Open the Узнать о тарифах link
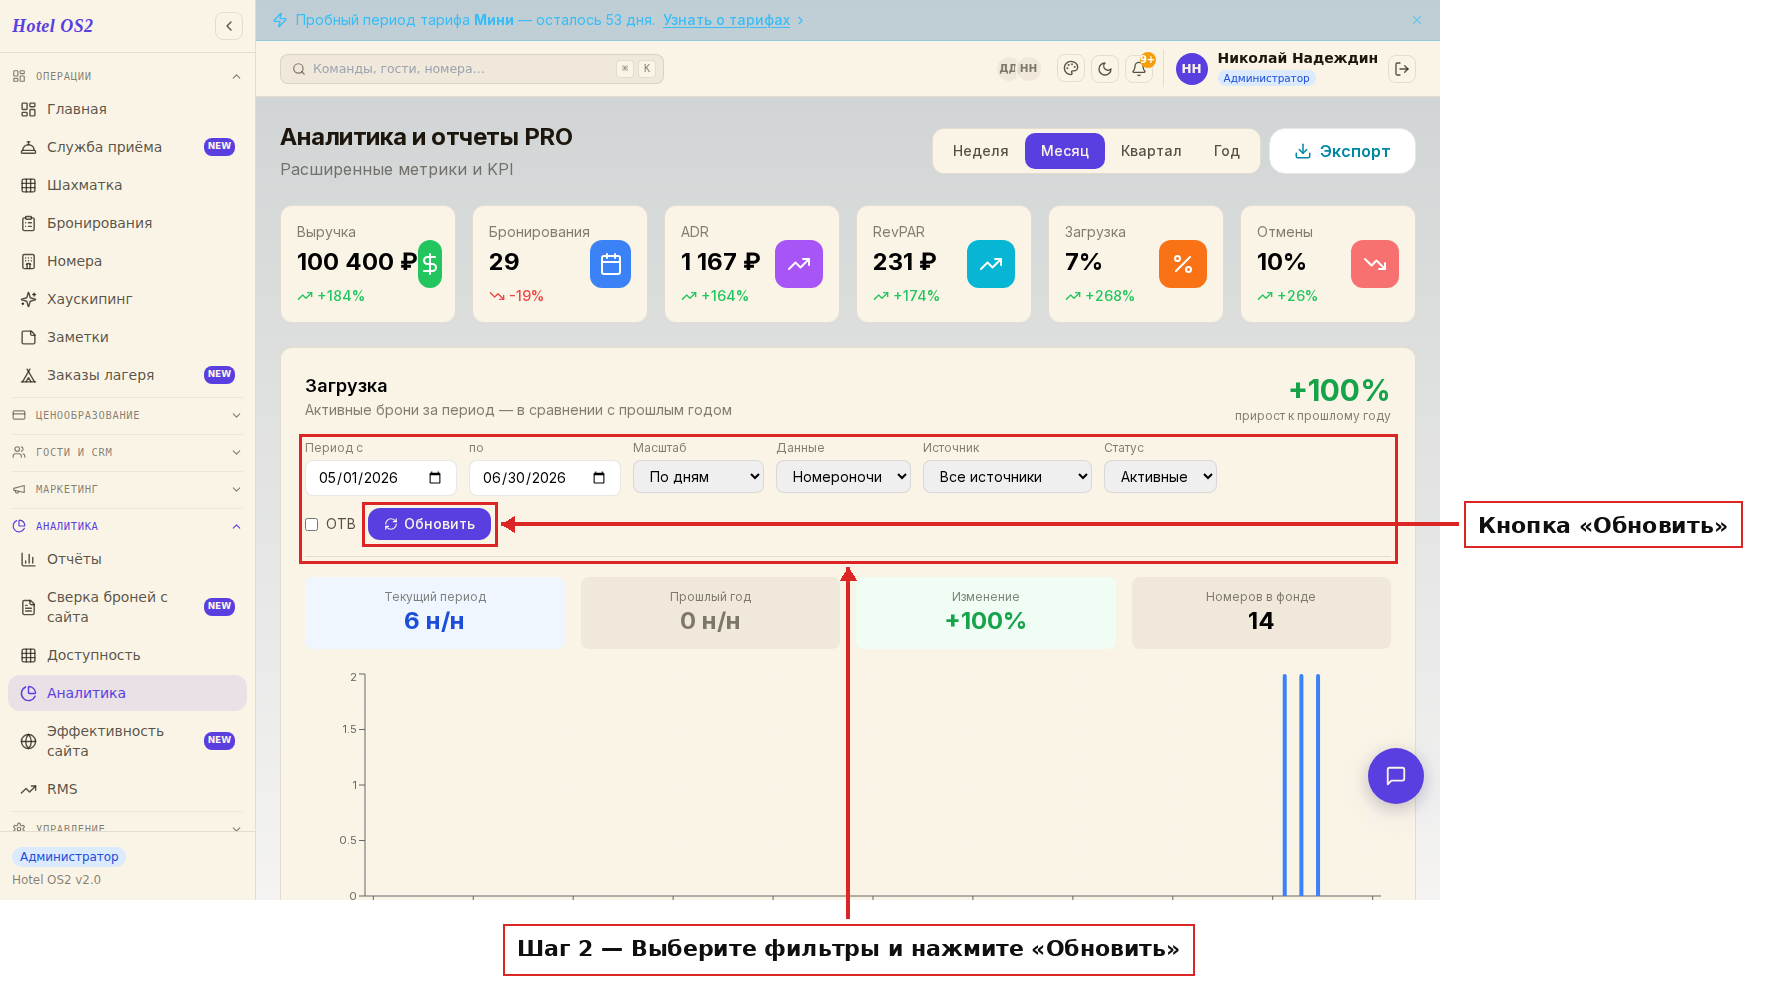The height and width of the screenshot is (999, 1766). coord(726,20)
